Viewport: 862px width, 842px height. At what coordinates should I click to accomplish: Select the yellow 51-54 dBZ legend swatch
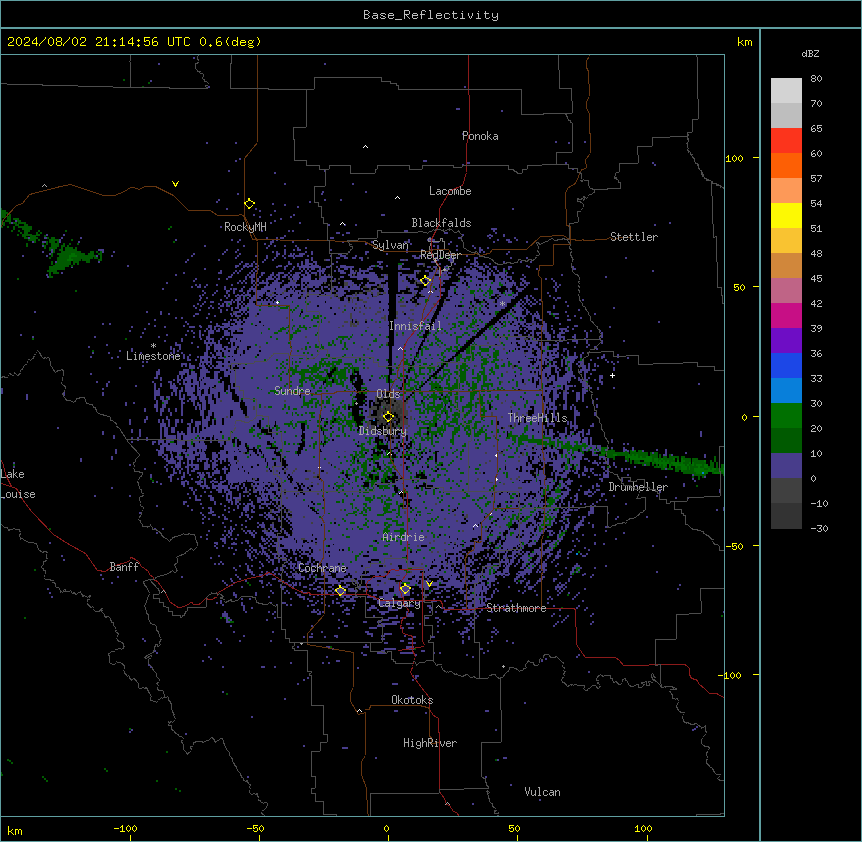tap(786, 215)
